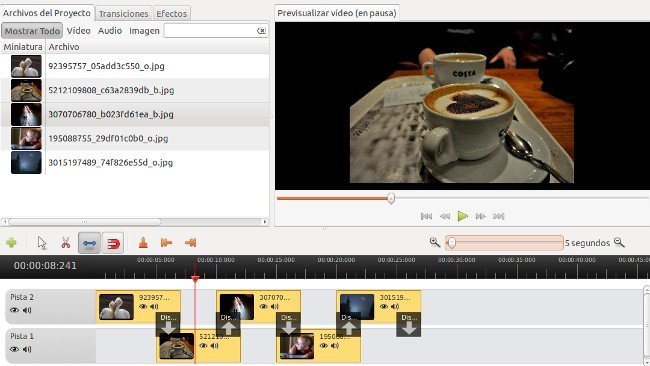
Task: Mute audio on clip 301519
Action: click(x=395, y=307)
